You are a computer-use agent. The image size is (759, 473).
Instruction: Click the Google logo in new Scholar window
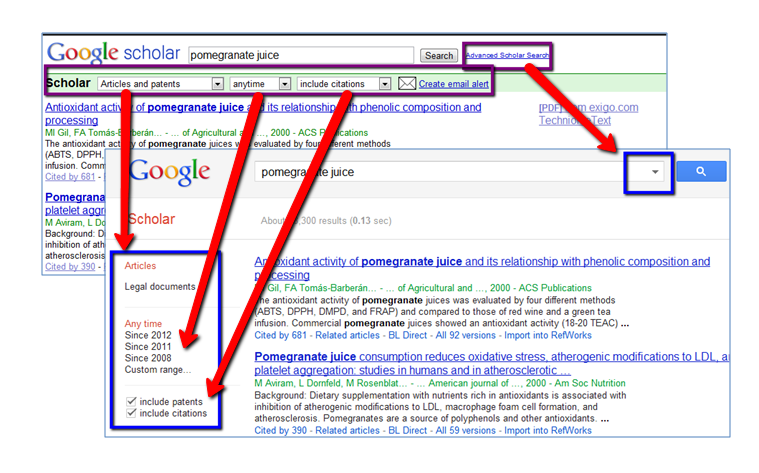169,171
